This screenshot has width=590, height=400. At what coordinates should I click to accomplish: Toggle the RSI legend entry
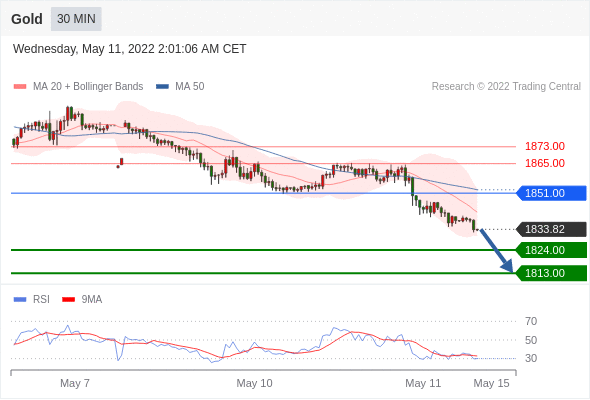point(32,300)
